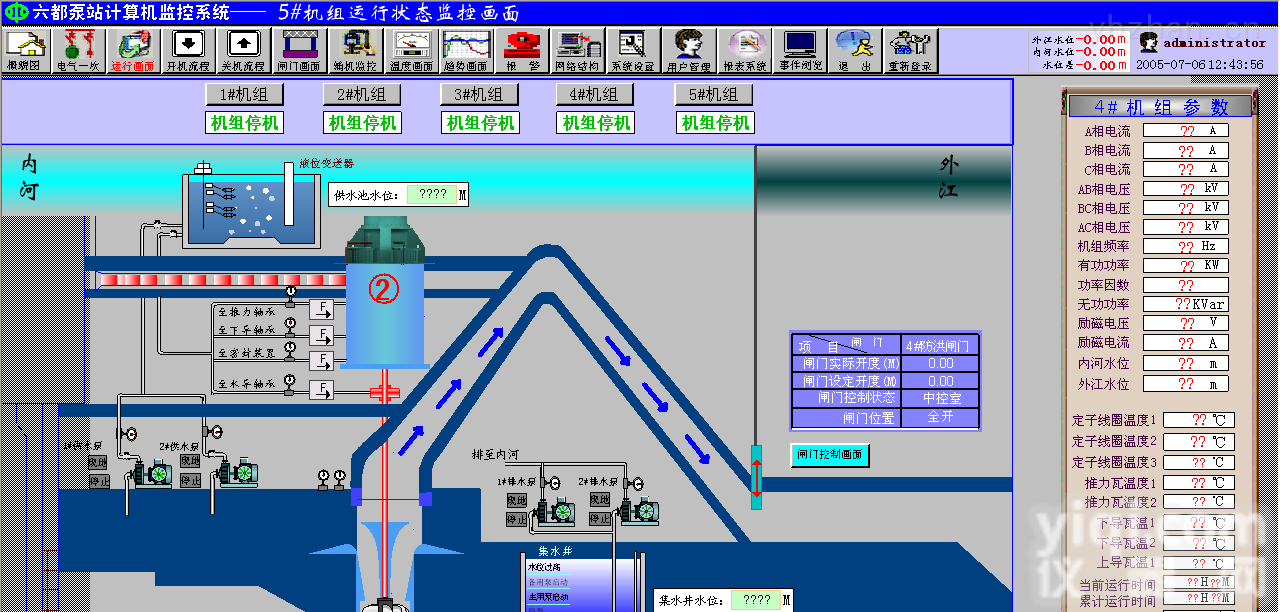Click the 重新登录 re-login icon

pyautogui.click(x=910, y=50)
